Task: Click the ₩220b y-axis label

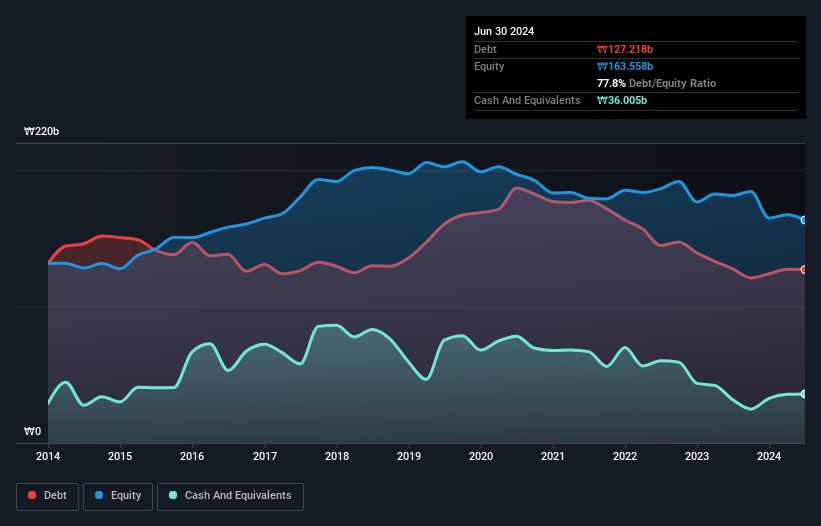Action: pyautogui.click(x=41, y=131)
